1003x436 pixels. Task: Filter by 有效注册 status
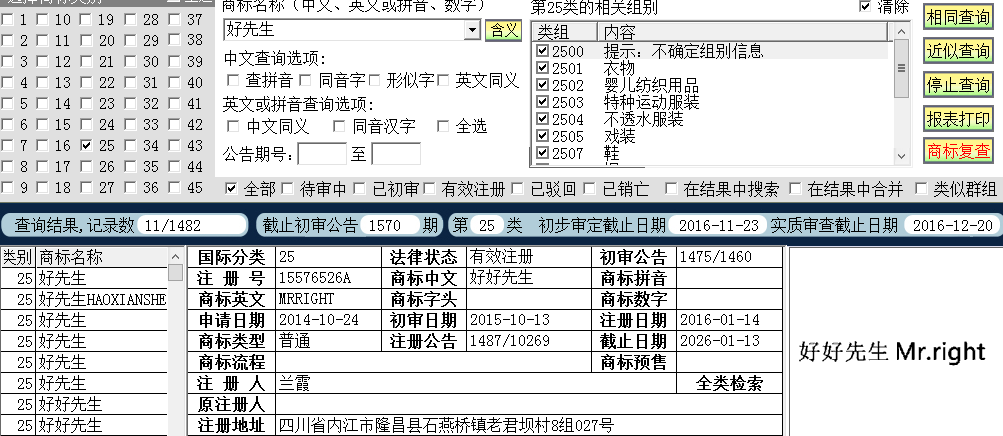pos(429,189)
